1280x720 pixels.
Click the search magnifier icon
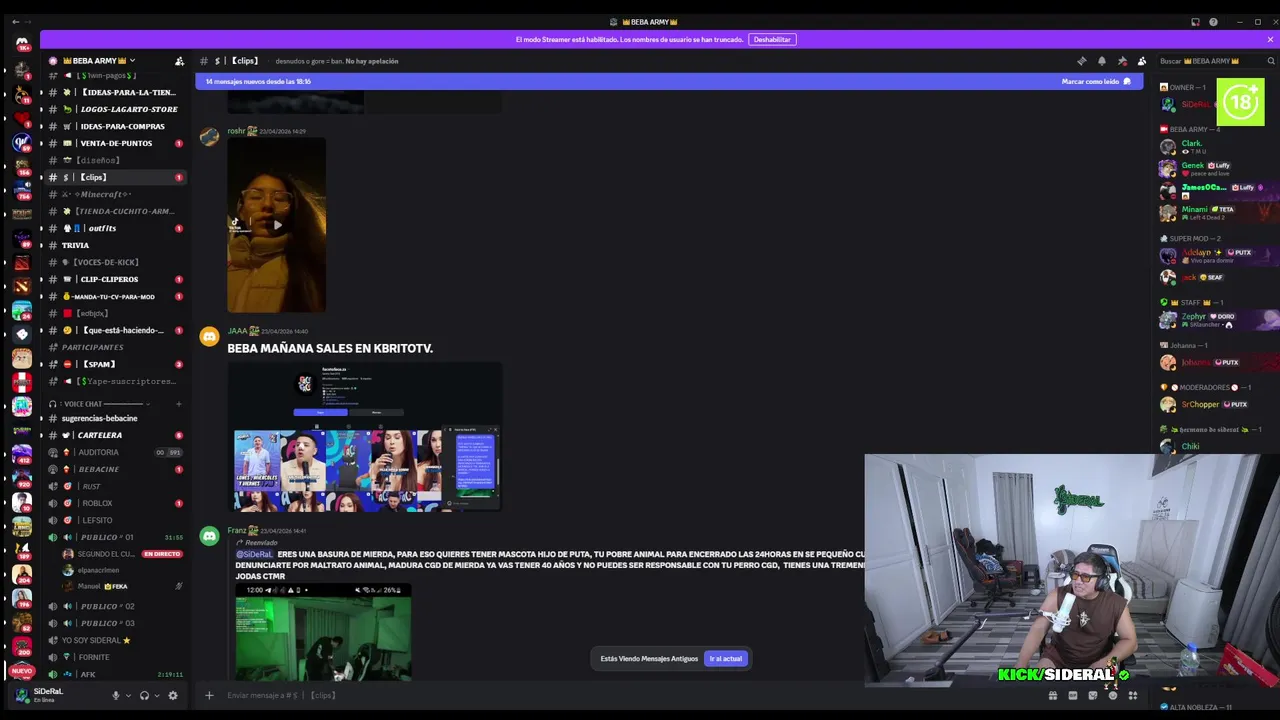[1271, 61]
